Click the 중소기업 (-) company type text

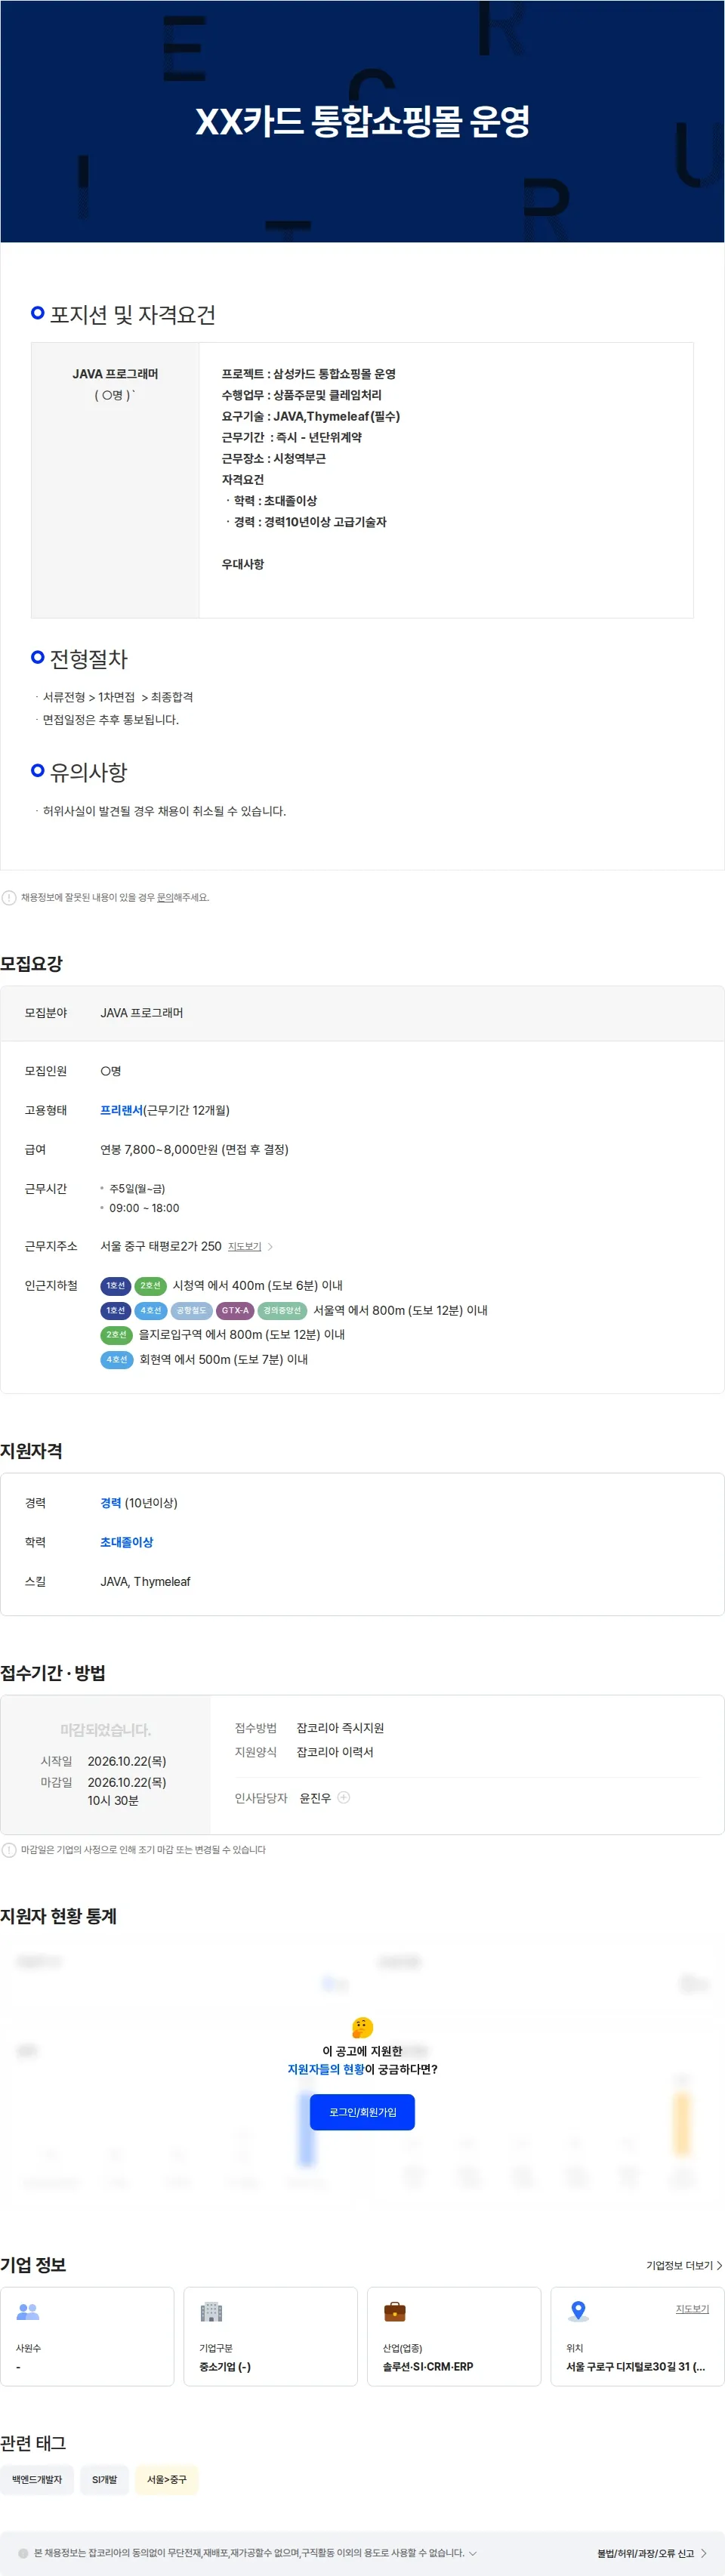pos(225,2367)
